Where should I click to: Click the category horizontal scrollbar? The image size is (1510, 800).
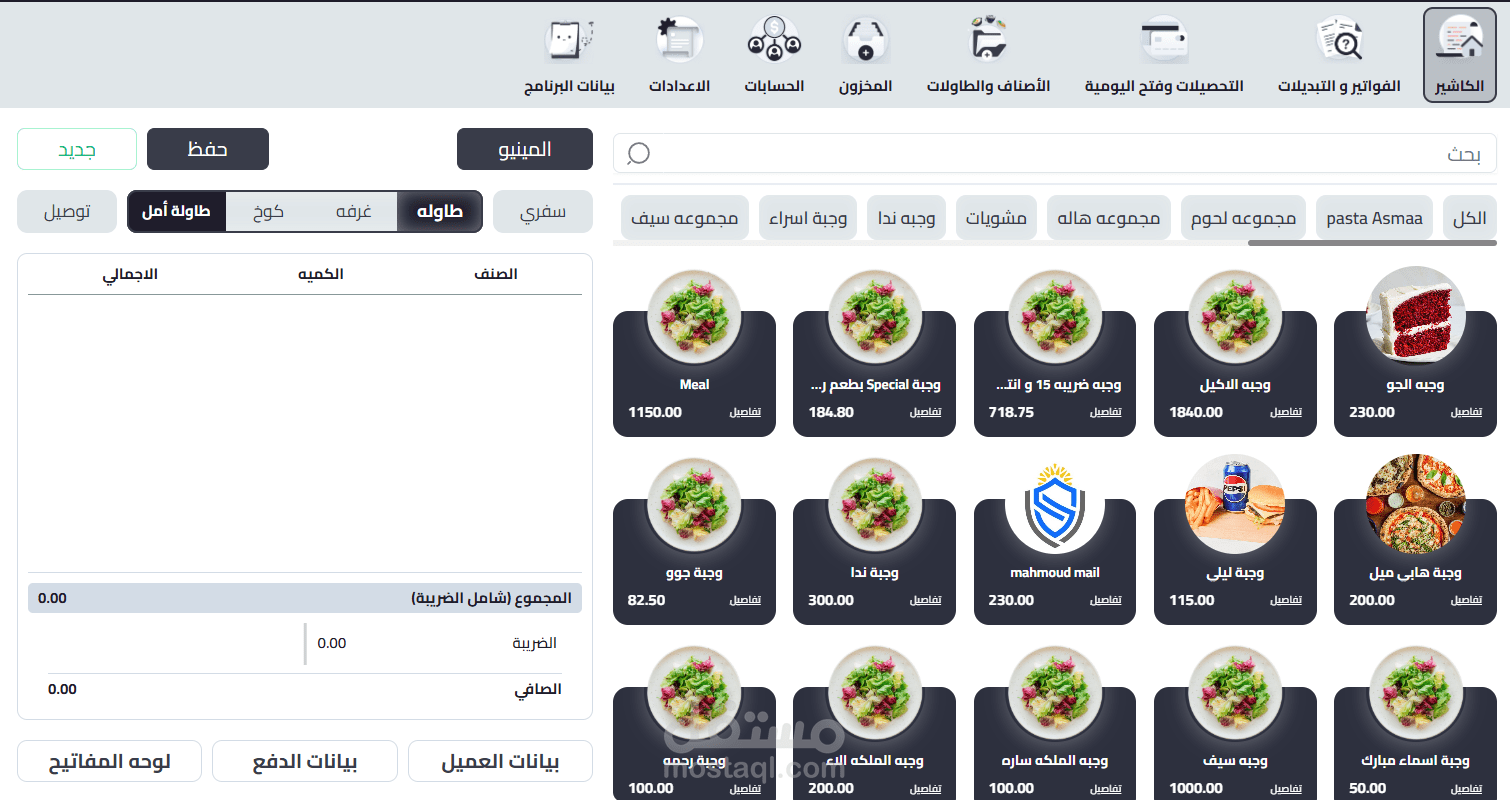pyautogui.click(x=1372, y=242)
